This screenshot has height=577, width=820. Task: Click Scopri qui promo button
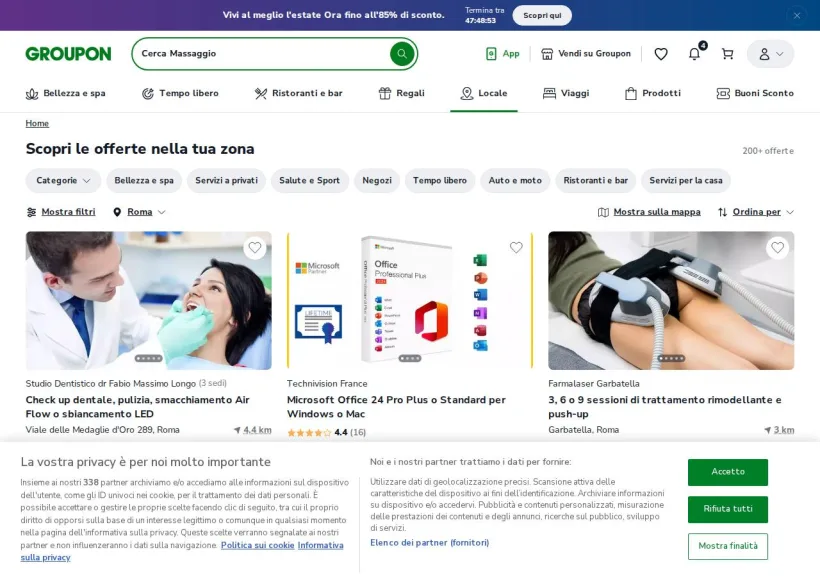tap(542, 16)
